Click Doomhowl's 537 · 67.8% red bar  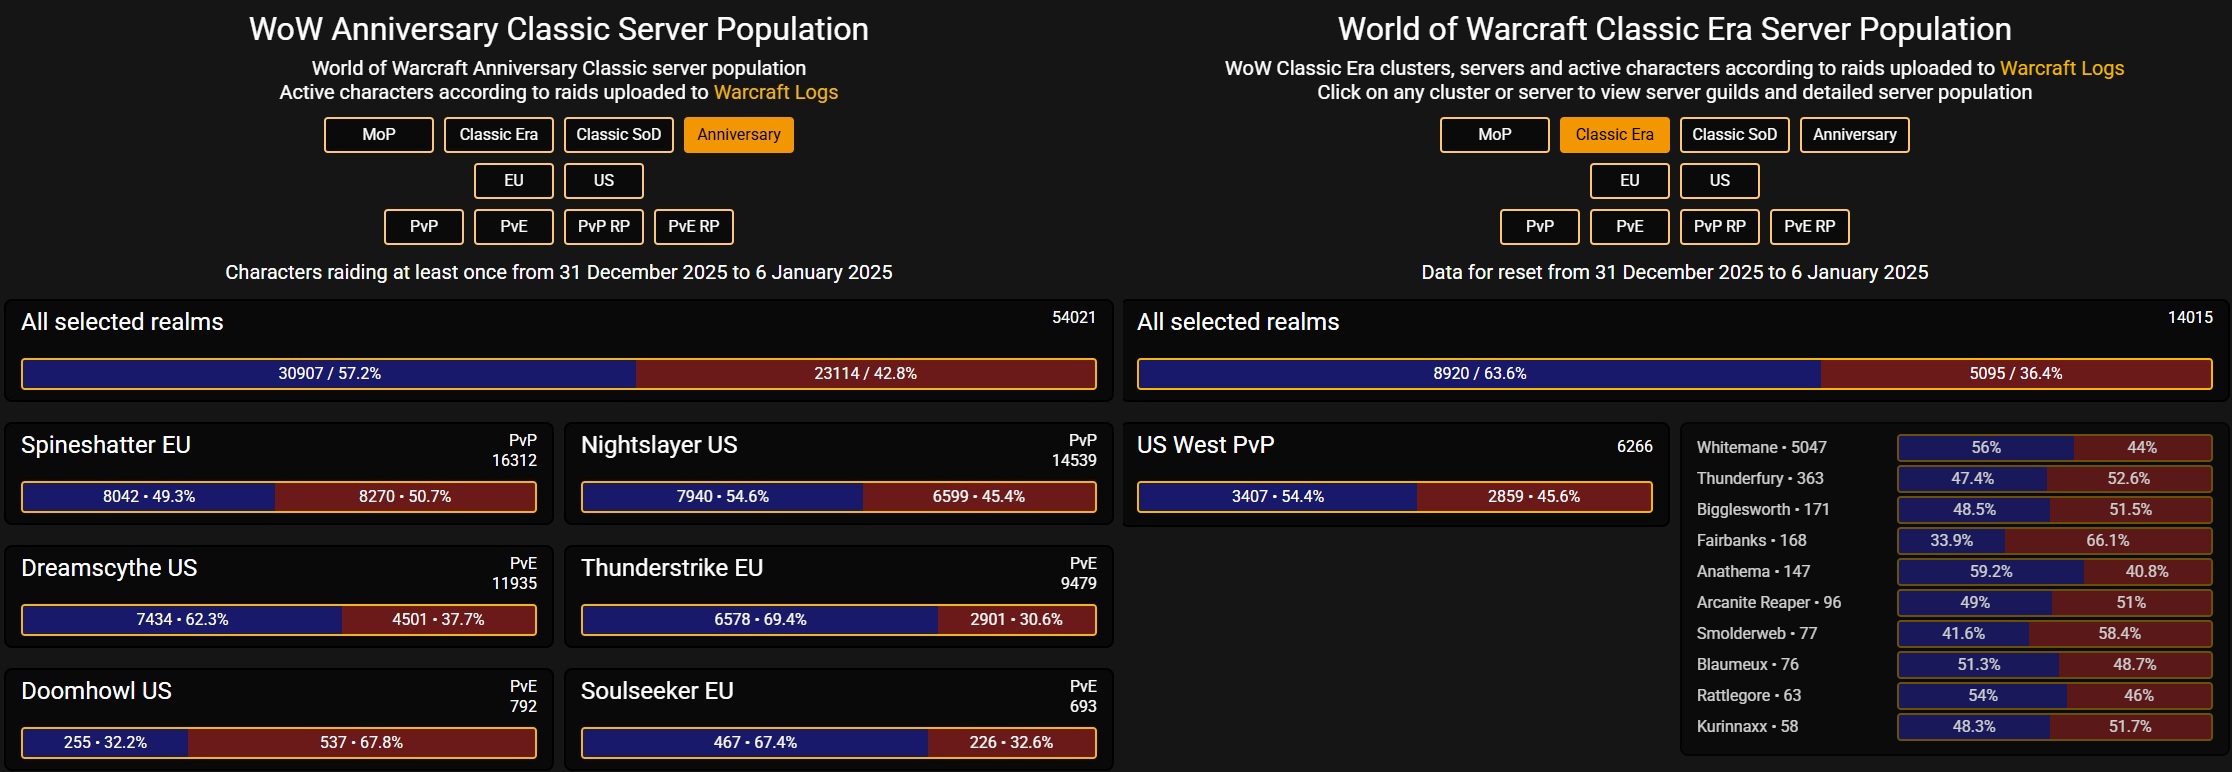pos(362,743)
